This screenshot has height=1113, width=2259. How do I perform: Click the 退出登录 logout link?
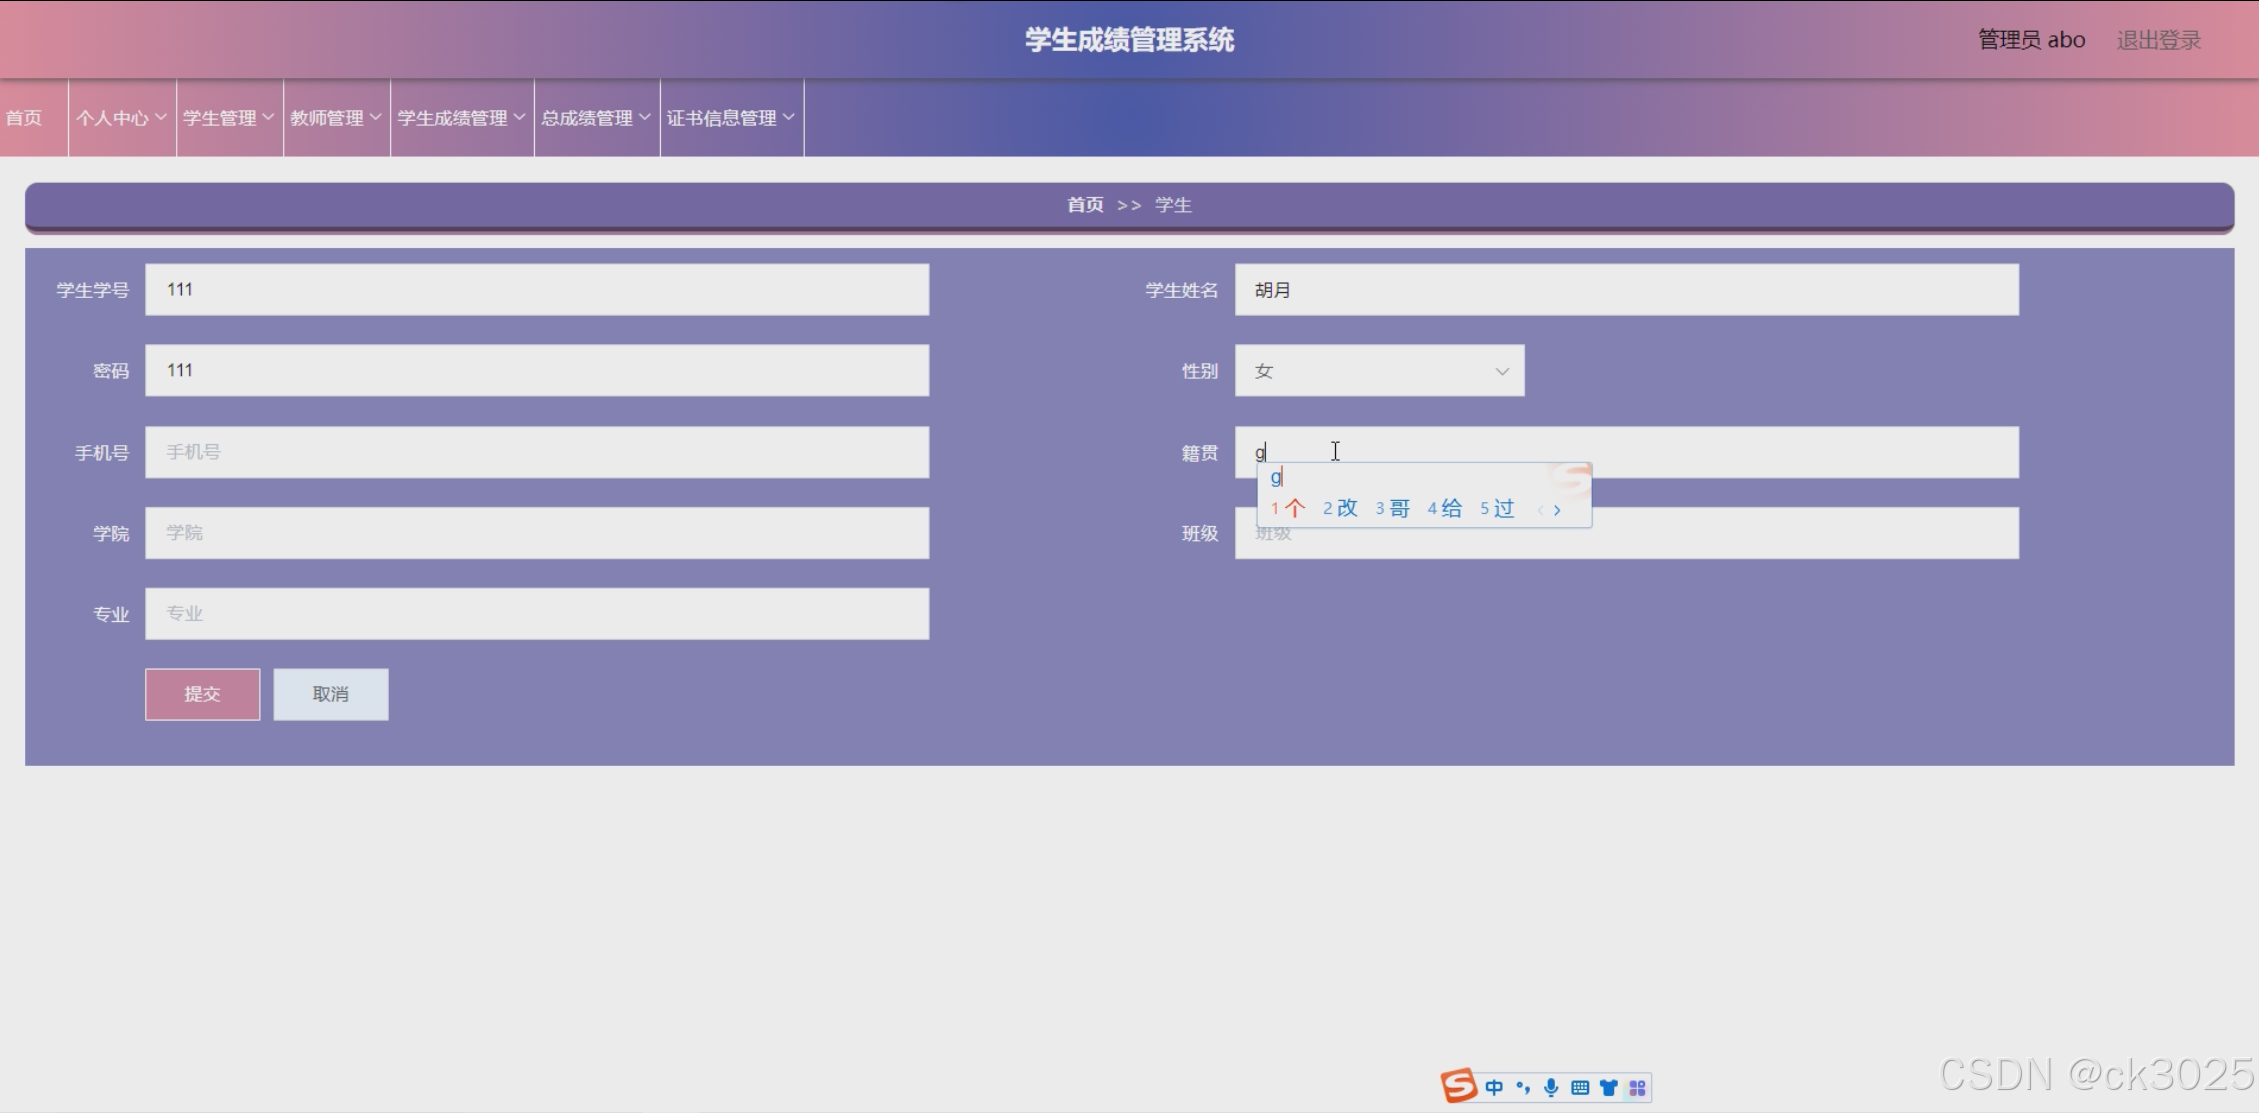[2158, 40]
